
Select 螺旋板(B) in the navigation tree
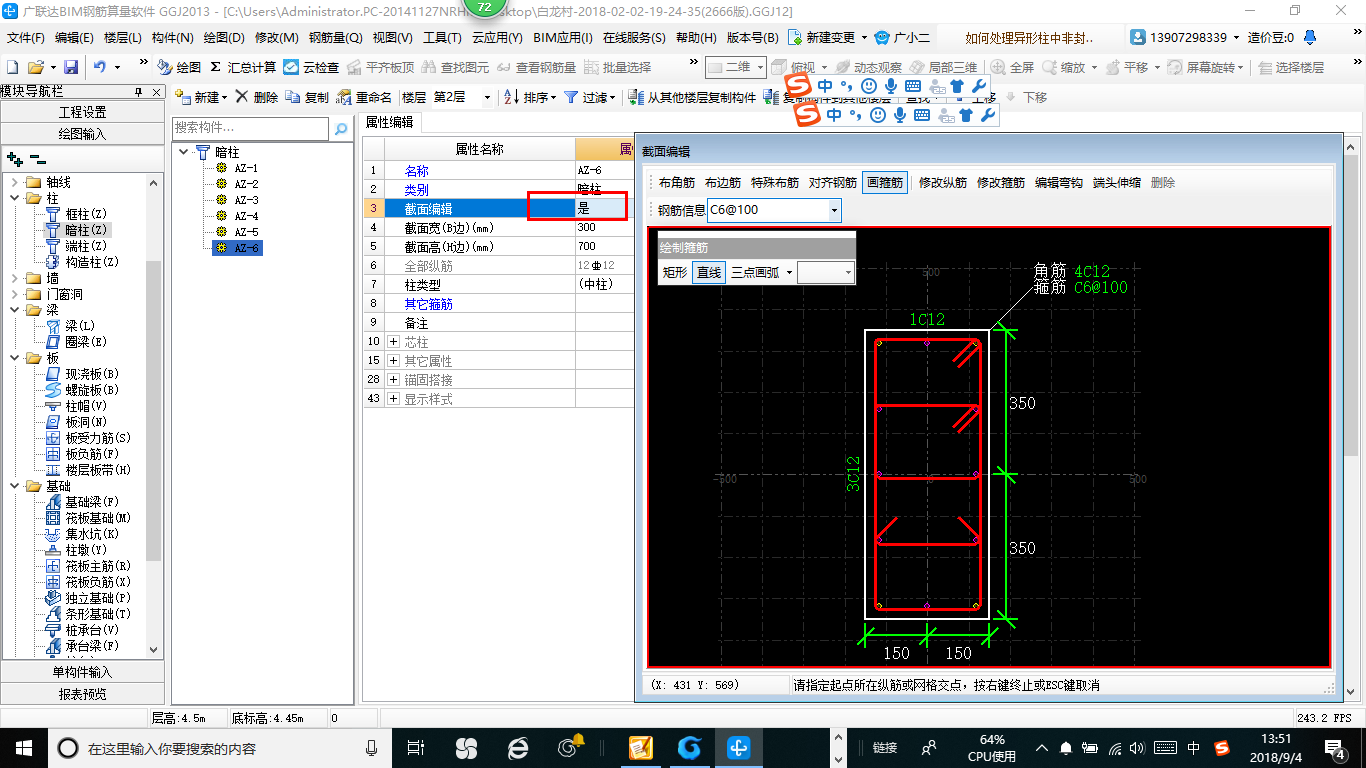coord(82,390)
